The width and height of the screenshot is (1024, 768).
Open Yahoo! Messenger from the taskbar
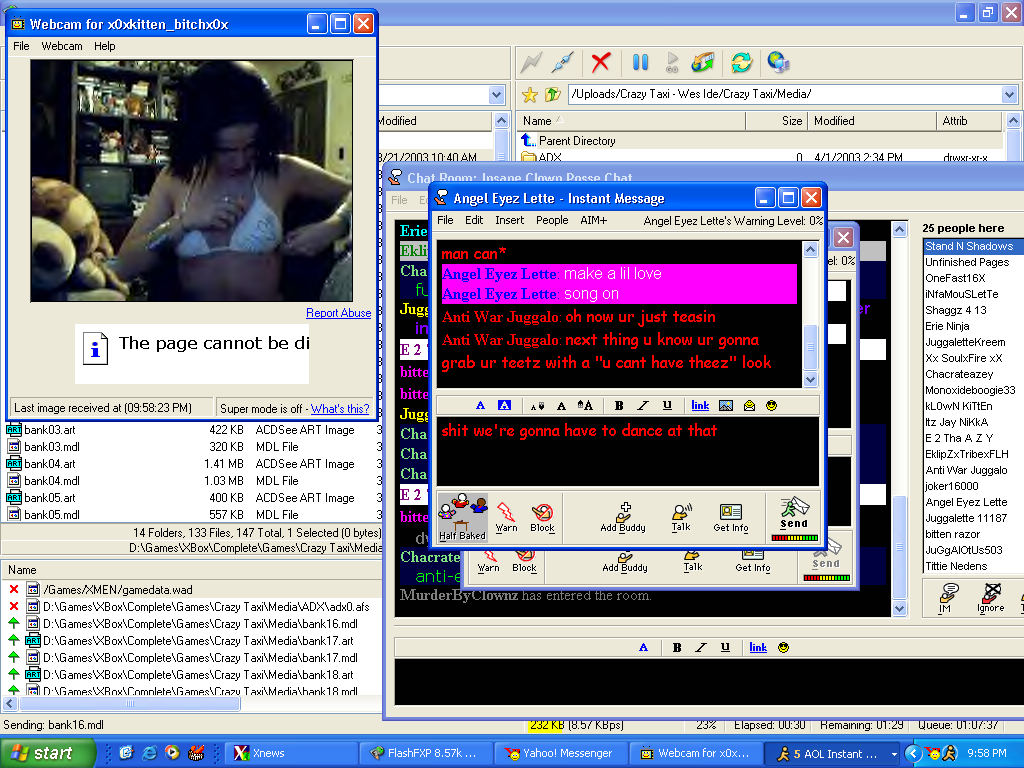pyautogui.click(x=560, y=753)
